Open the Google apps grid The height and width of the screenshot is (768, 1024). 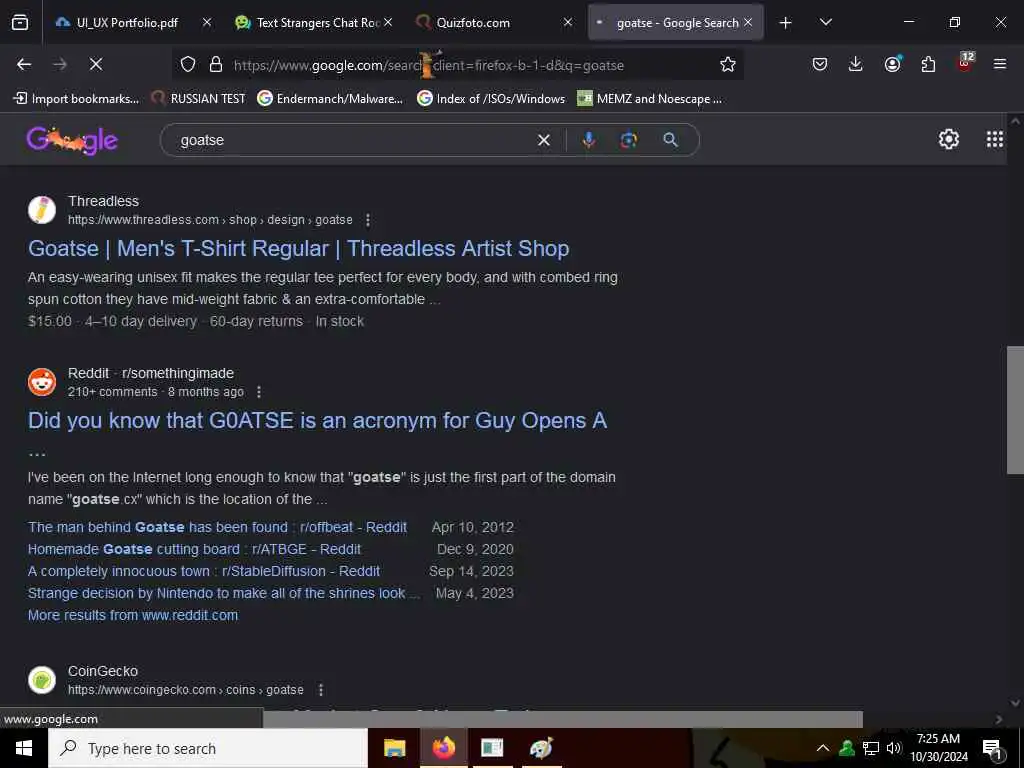click(x=995, y=139)
